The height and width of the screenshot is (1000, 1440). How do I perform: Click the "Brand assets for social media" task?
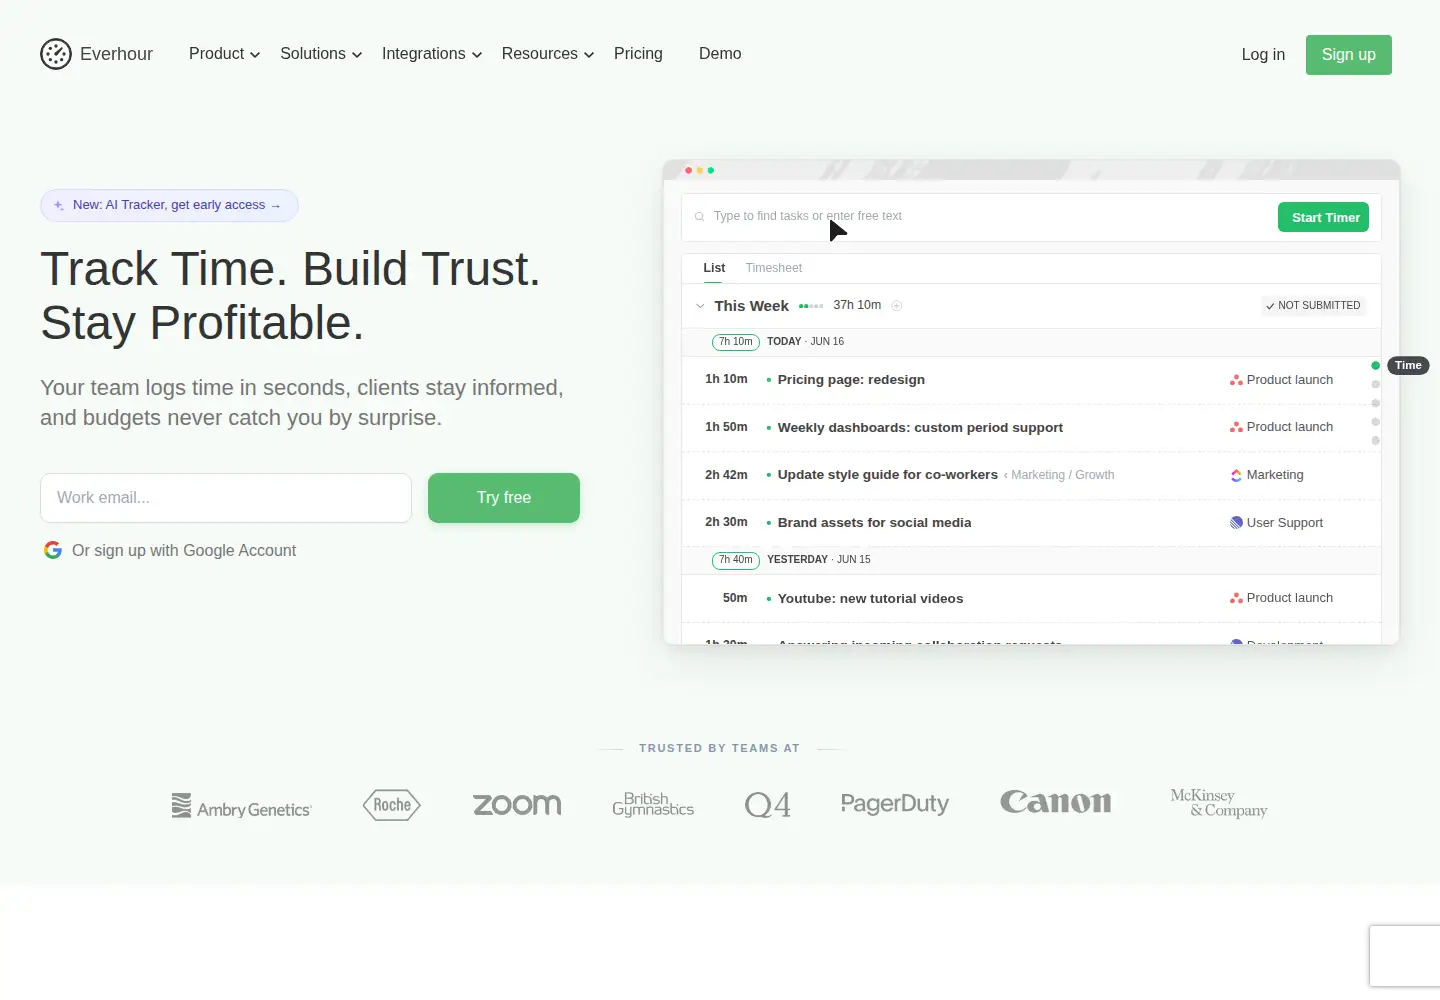(x=874, y=523)
